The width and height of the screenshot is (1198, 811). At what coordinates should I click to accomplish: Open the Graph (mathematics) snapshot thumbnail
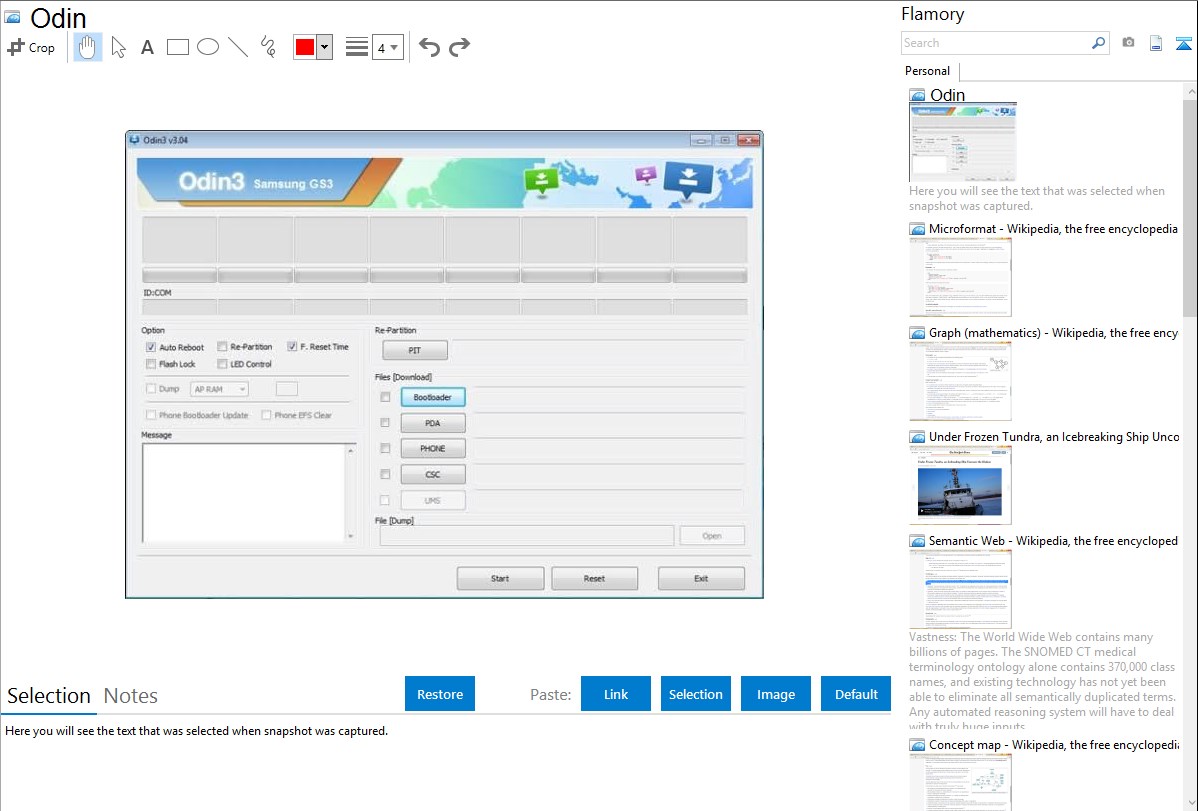[960, 381]
